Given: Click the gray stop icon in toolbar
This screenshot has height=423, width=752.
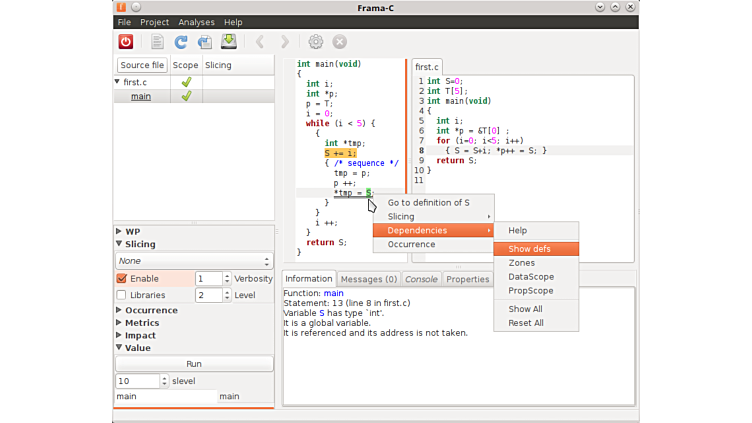Looking at the screenshot, I should (340, 42).
